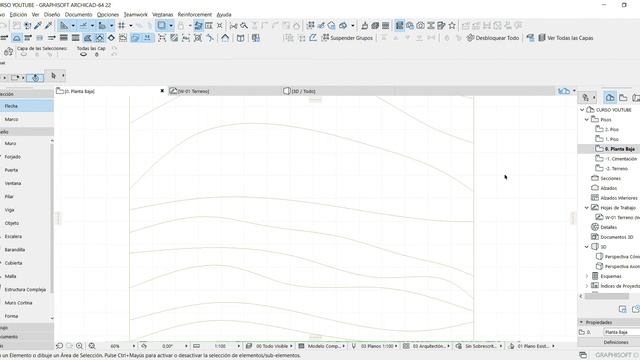Viewport: 640px width, 360px height.
Task: Select the Viga beam tool
Action: (x=25, y=210)
